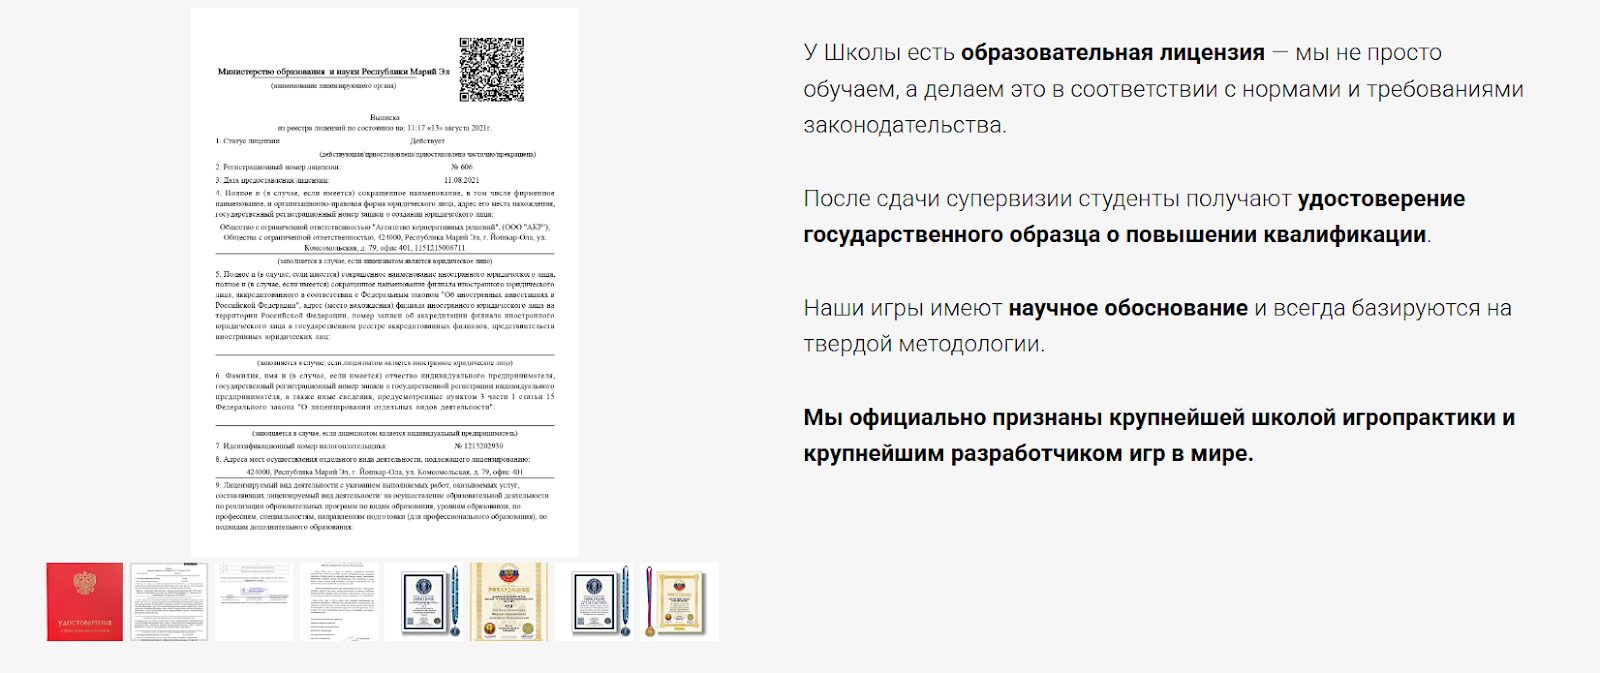Click the bold phrase «научное обоснование»

click(x=1128, y=308)
